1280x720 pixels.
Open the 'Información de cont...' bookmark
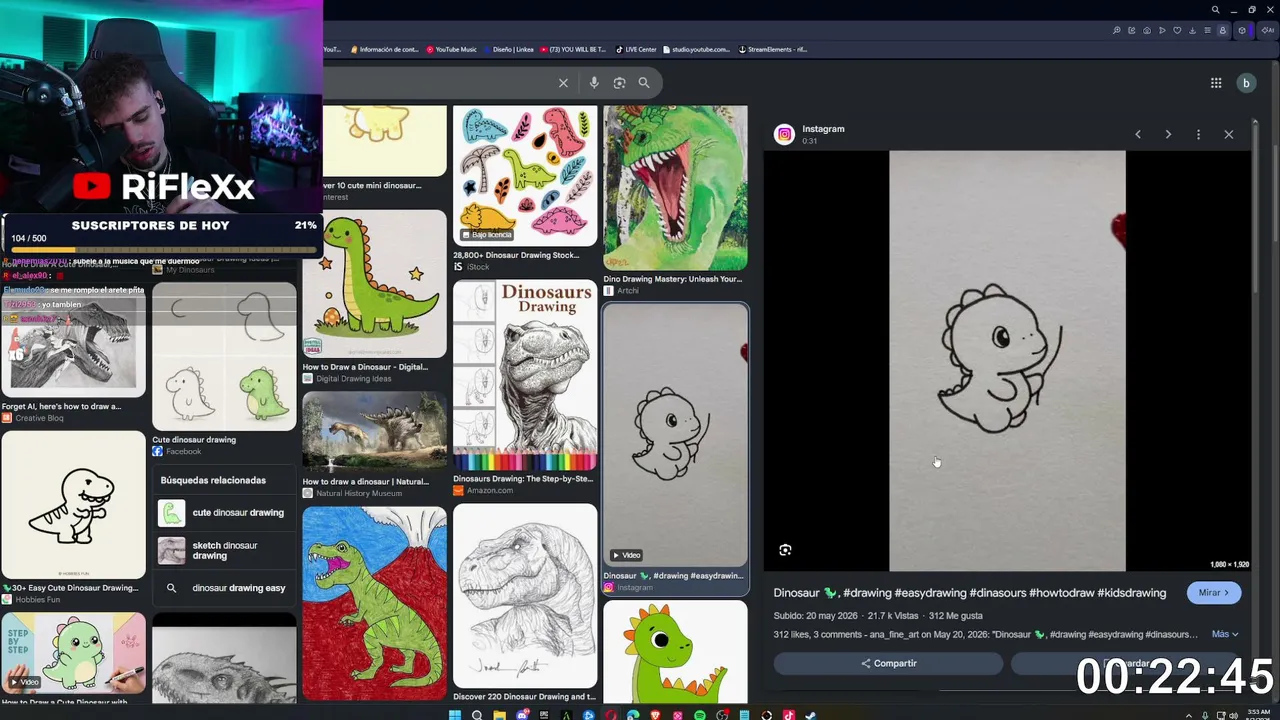(383, 49)
